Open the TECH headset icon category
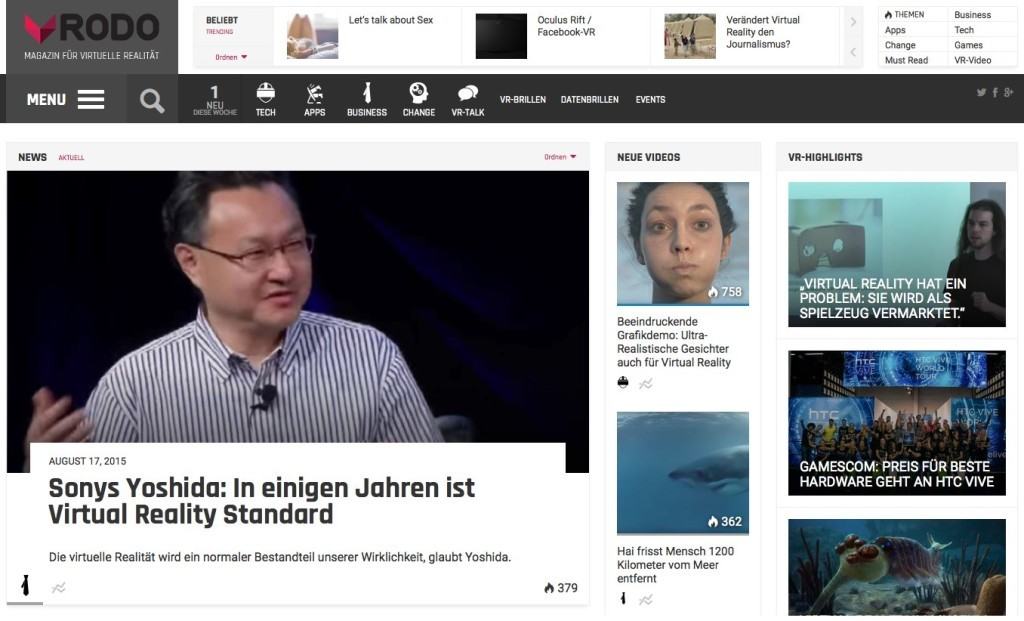 coord(265,99)
